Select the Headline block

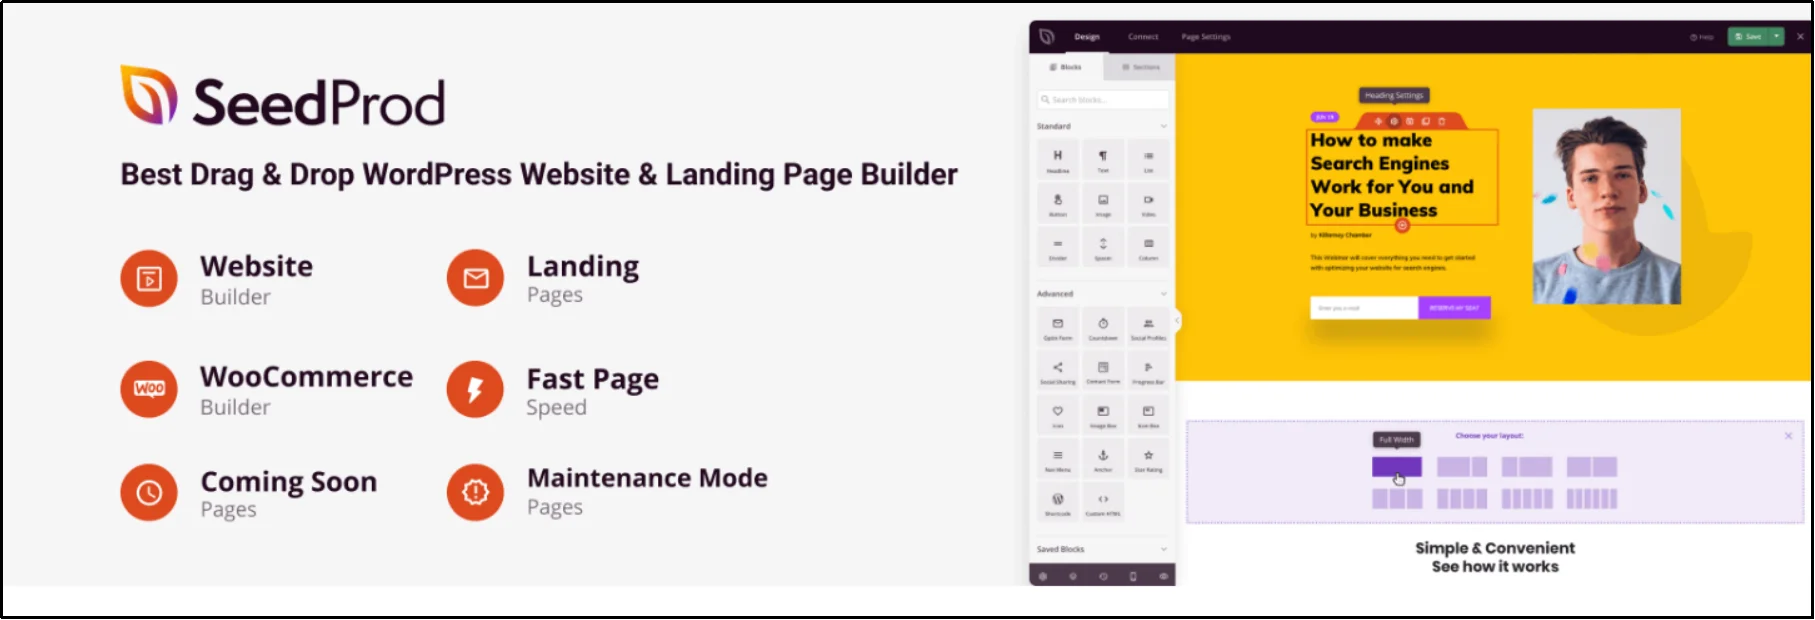click(x=1058, y=160)
